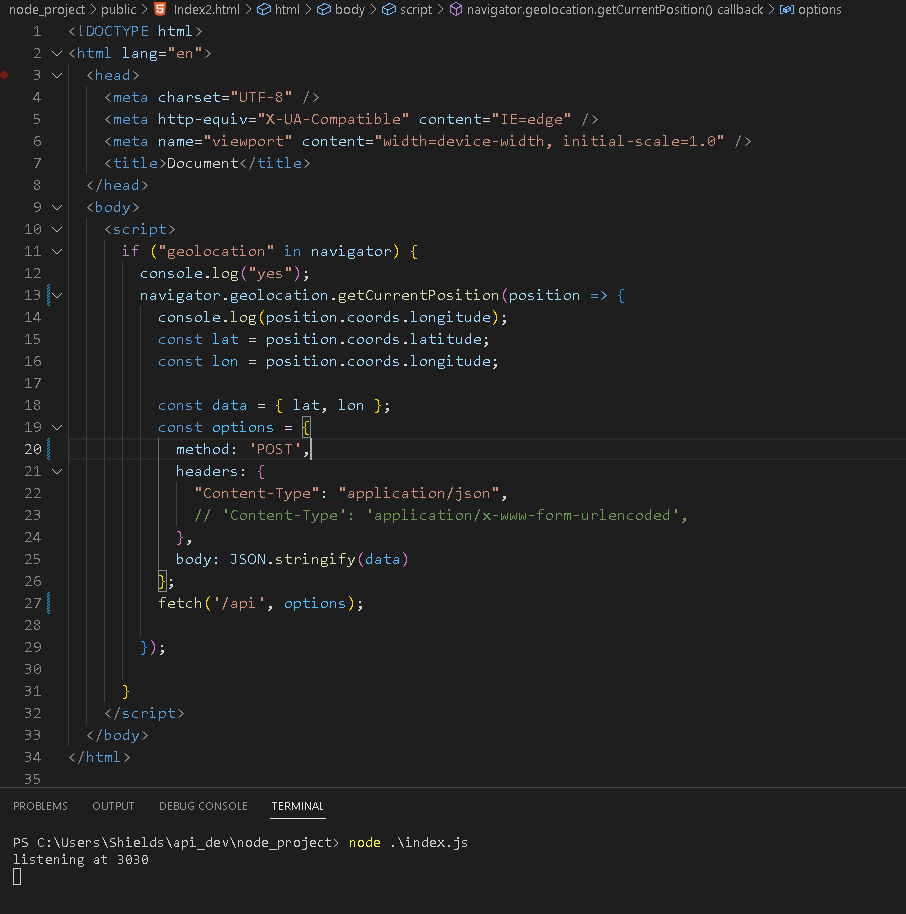Click the options variable icon in breadcrumb
906x914 pixels.
tap(786, 9)
